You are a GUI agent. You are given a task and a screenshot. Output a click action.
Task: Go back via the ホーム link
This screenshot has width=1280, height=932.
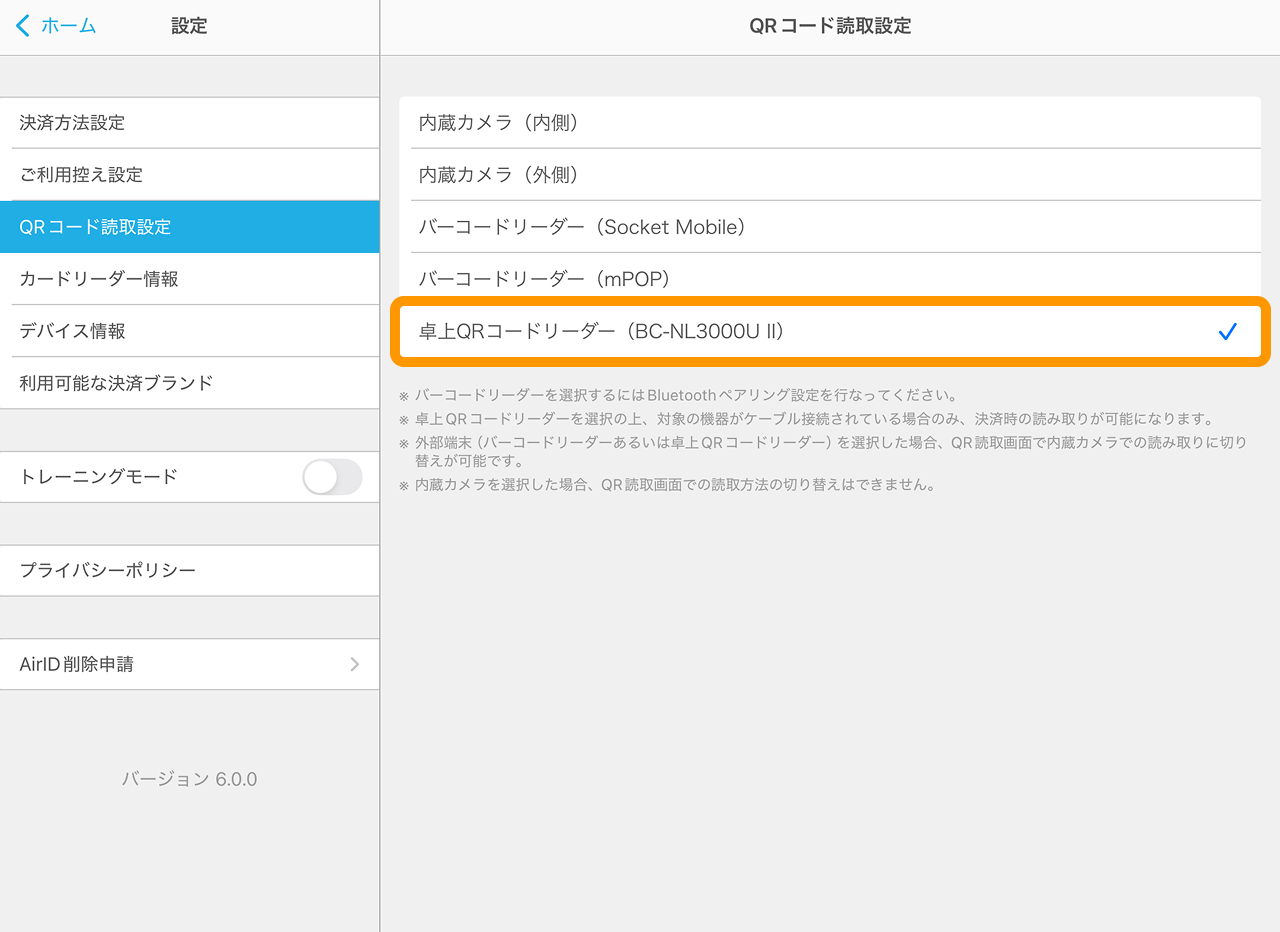point(68,26)
